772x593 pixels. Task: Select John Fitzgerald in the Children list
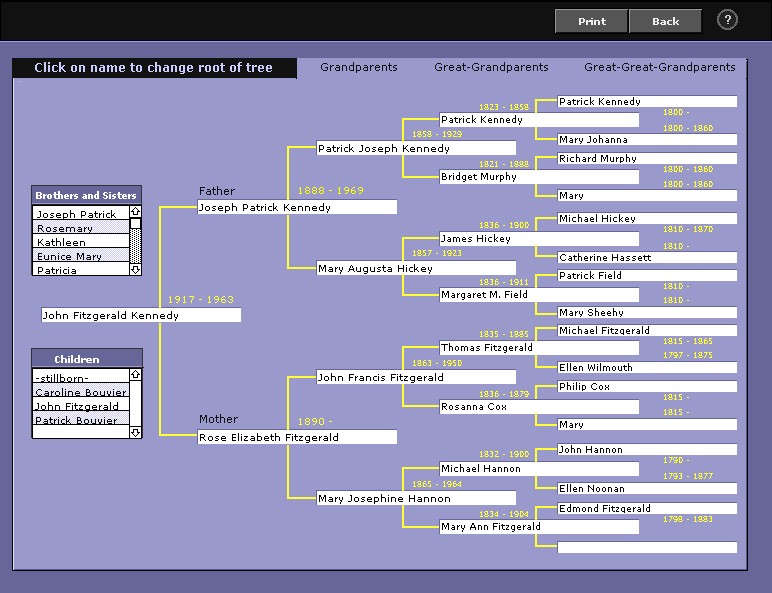[81, 405]
